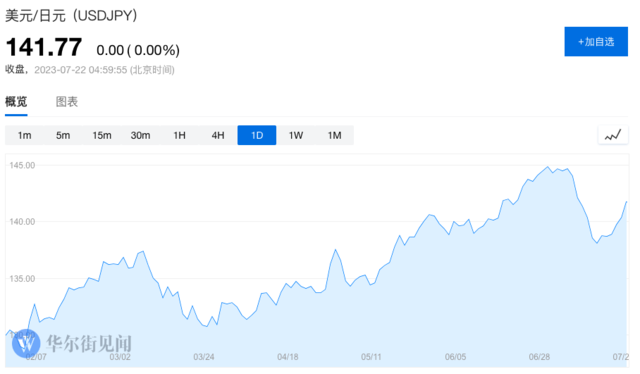Add USDJPY to watchlist with +加自选

(596, 42)
